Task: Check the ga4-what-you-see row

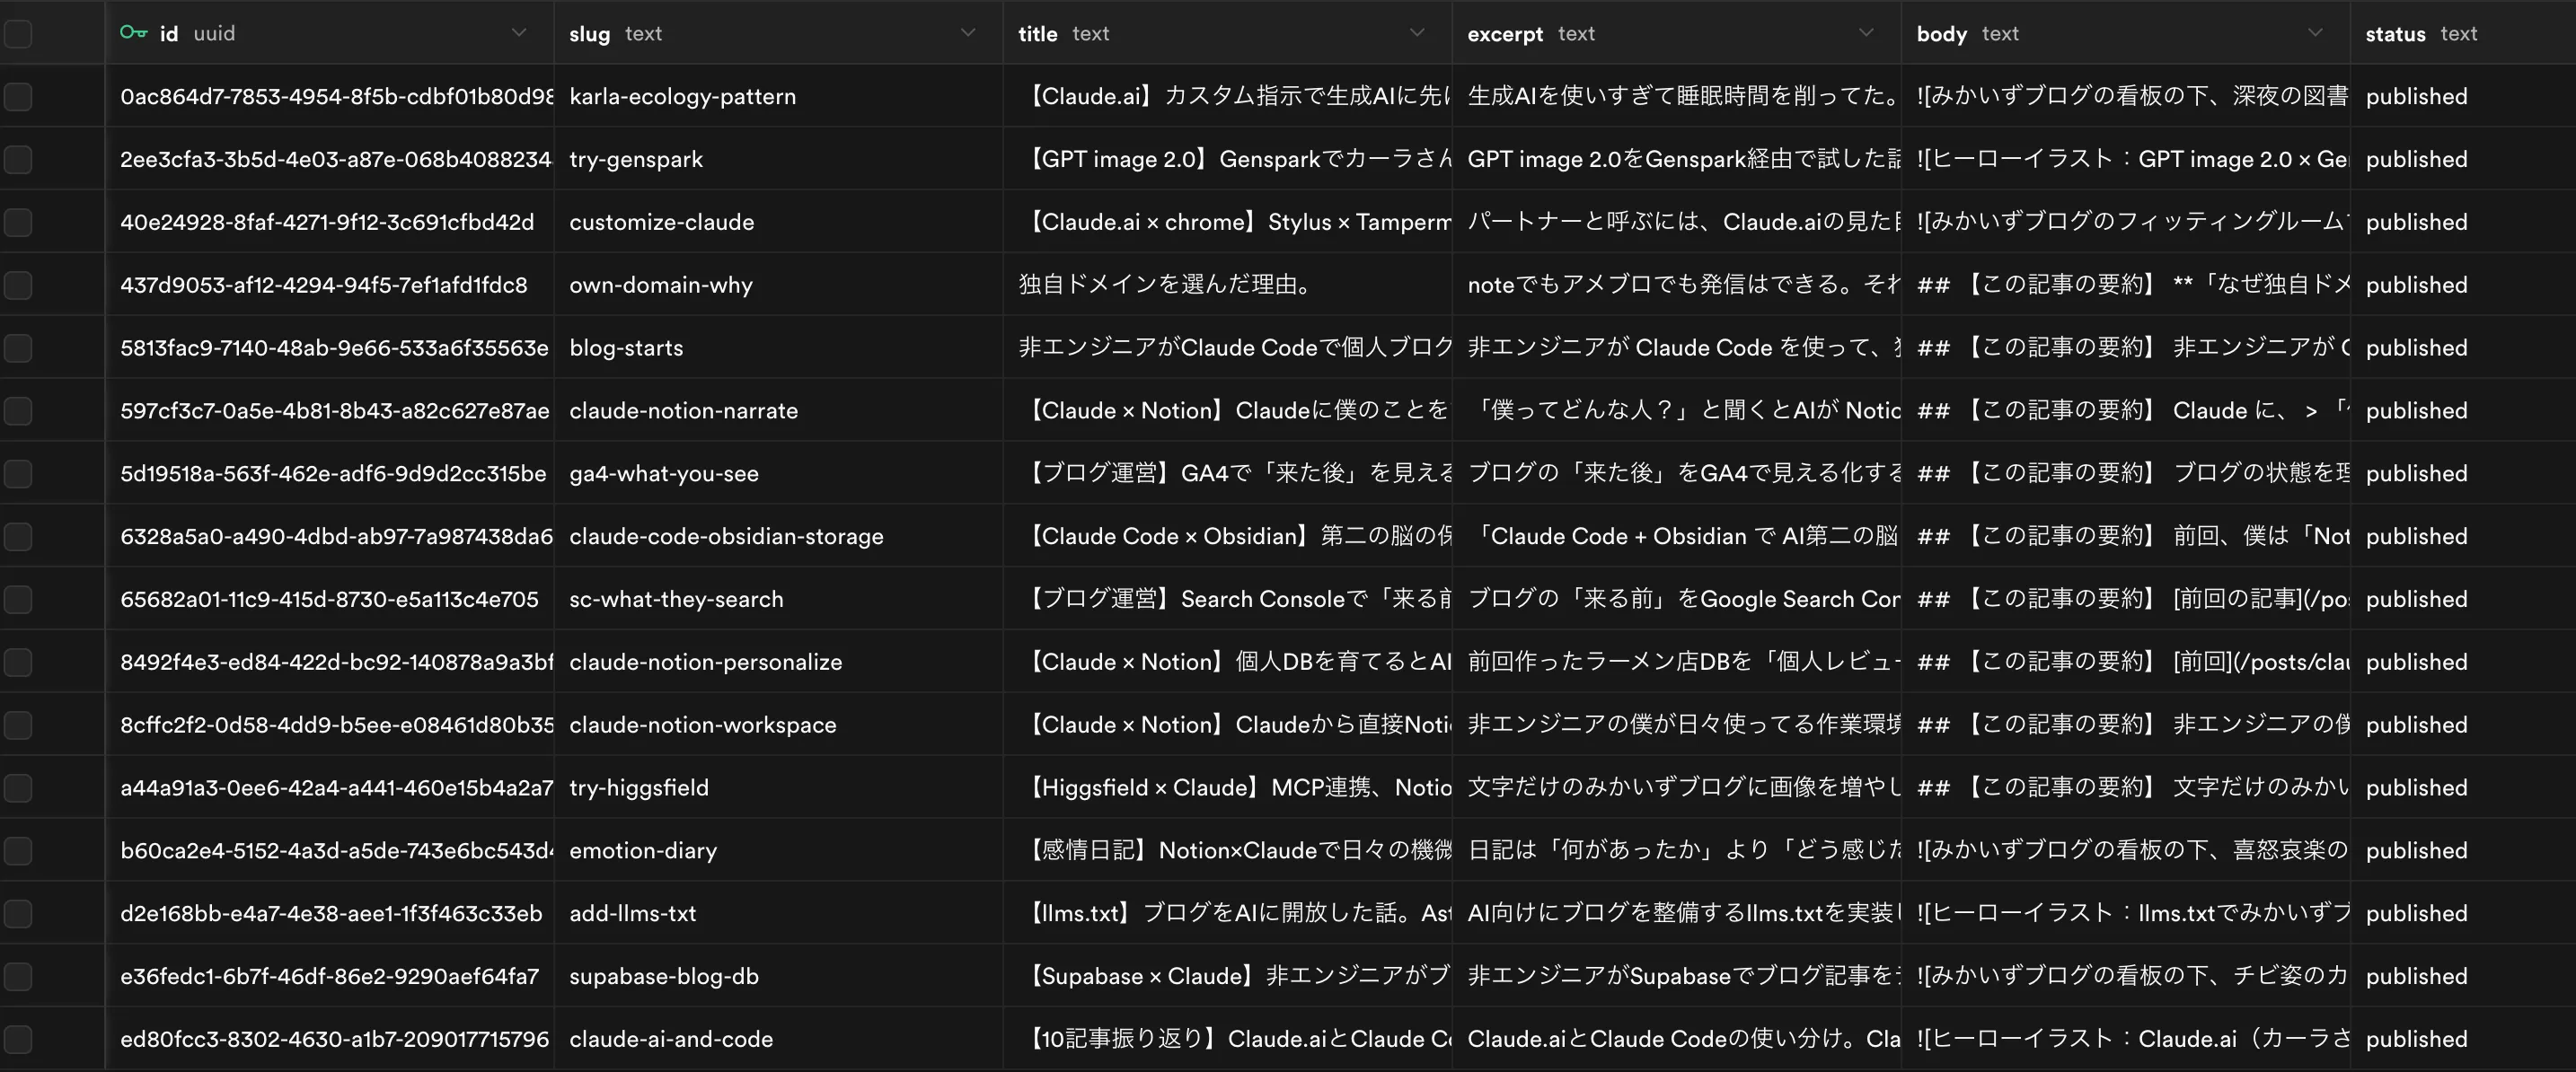Action: pos(18,474)
